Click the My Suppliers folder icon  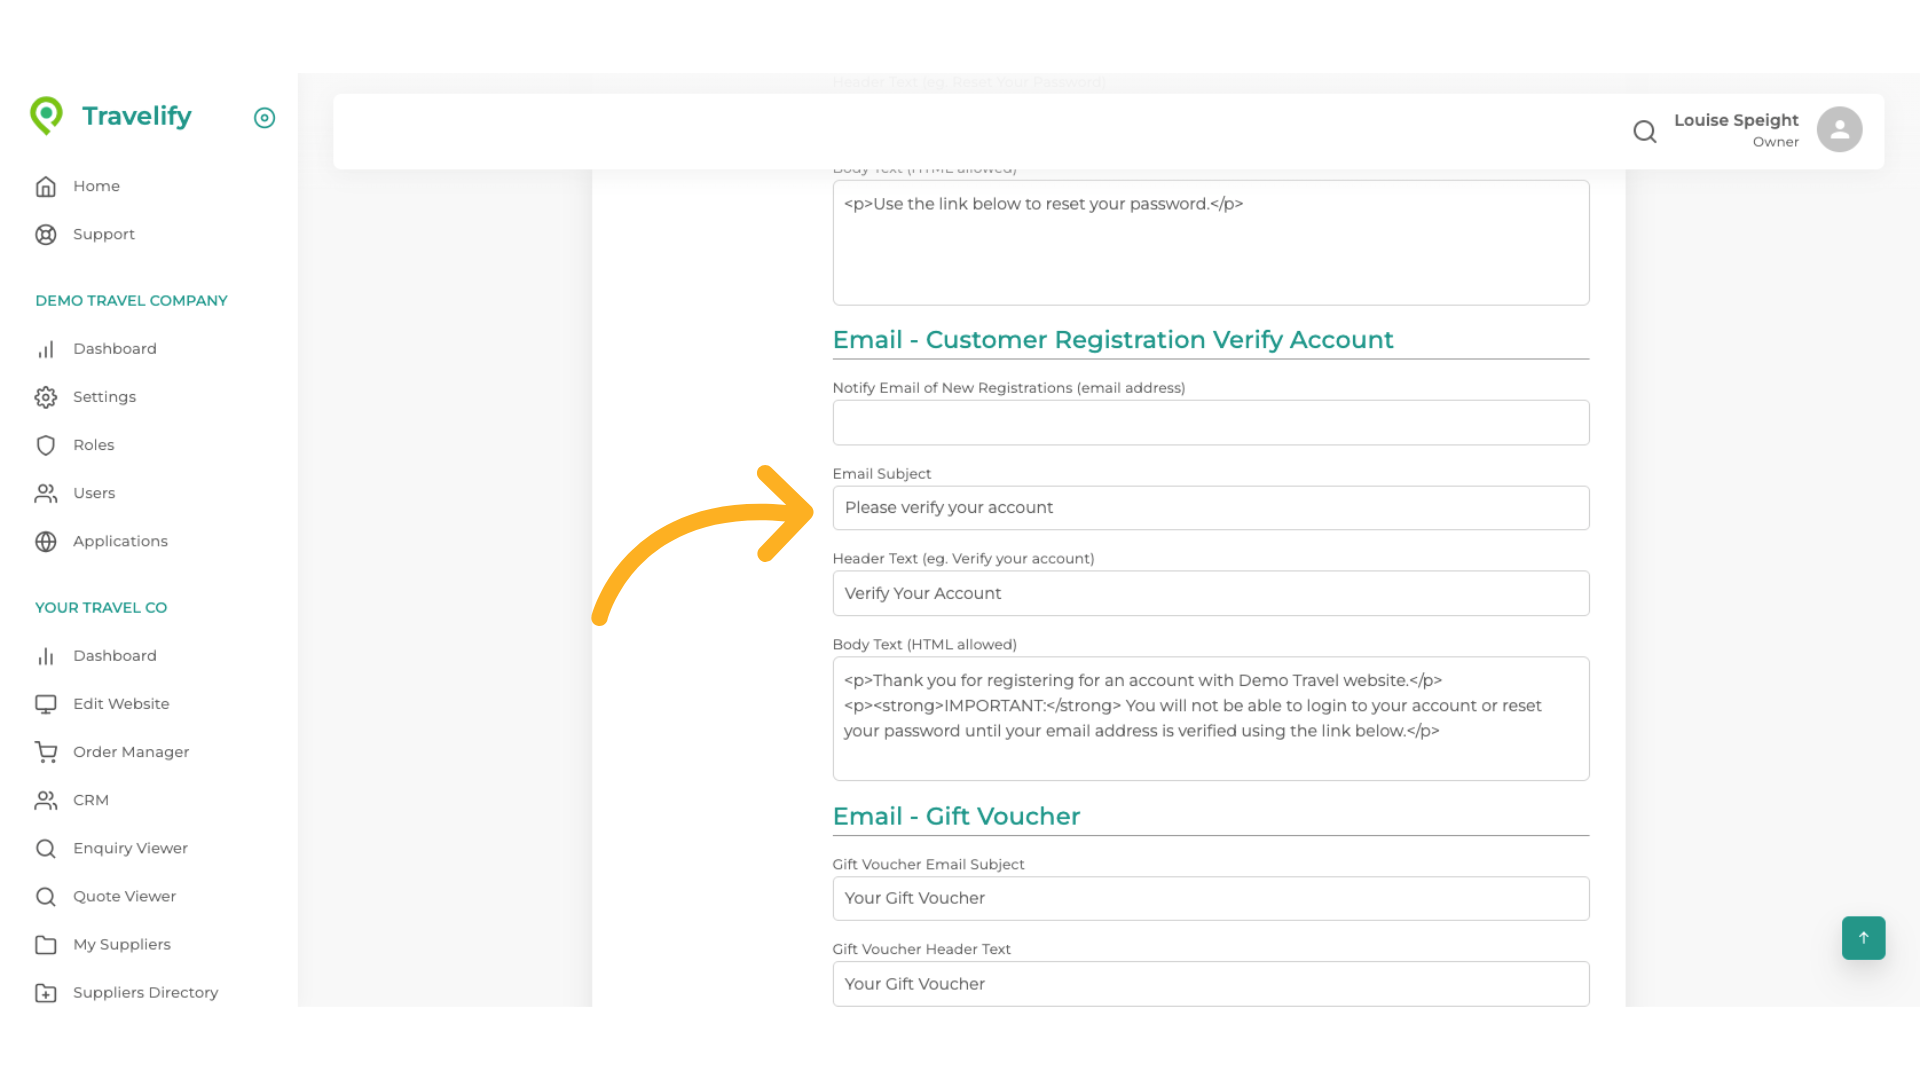[x=46, y=944]
